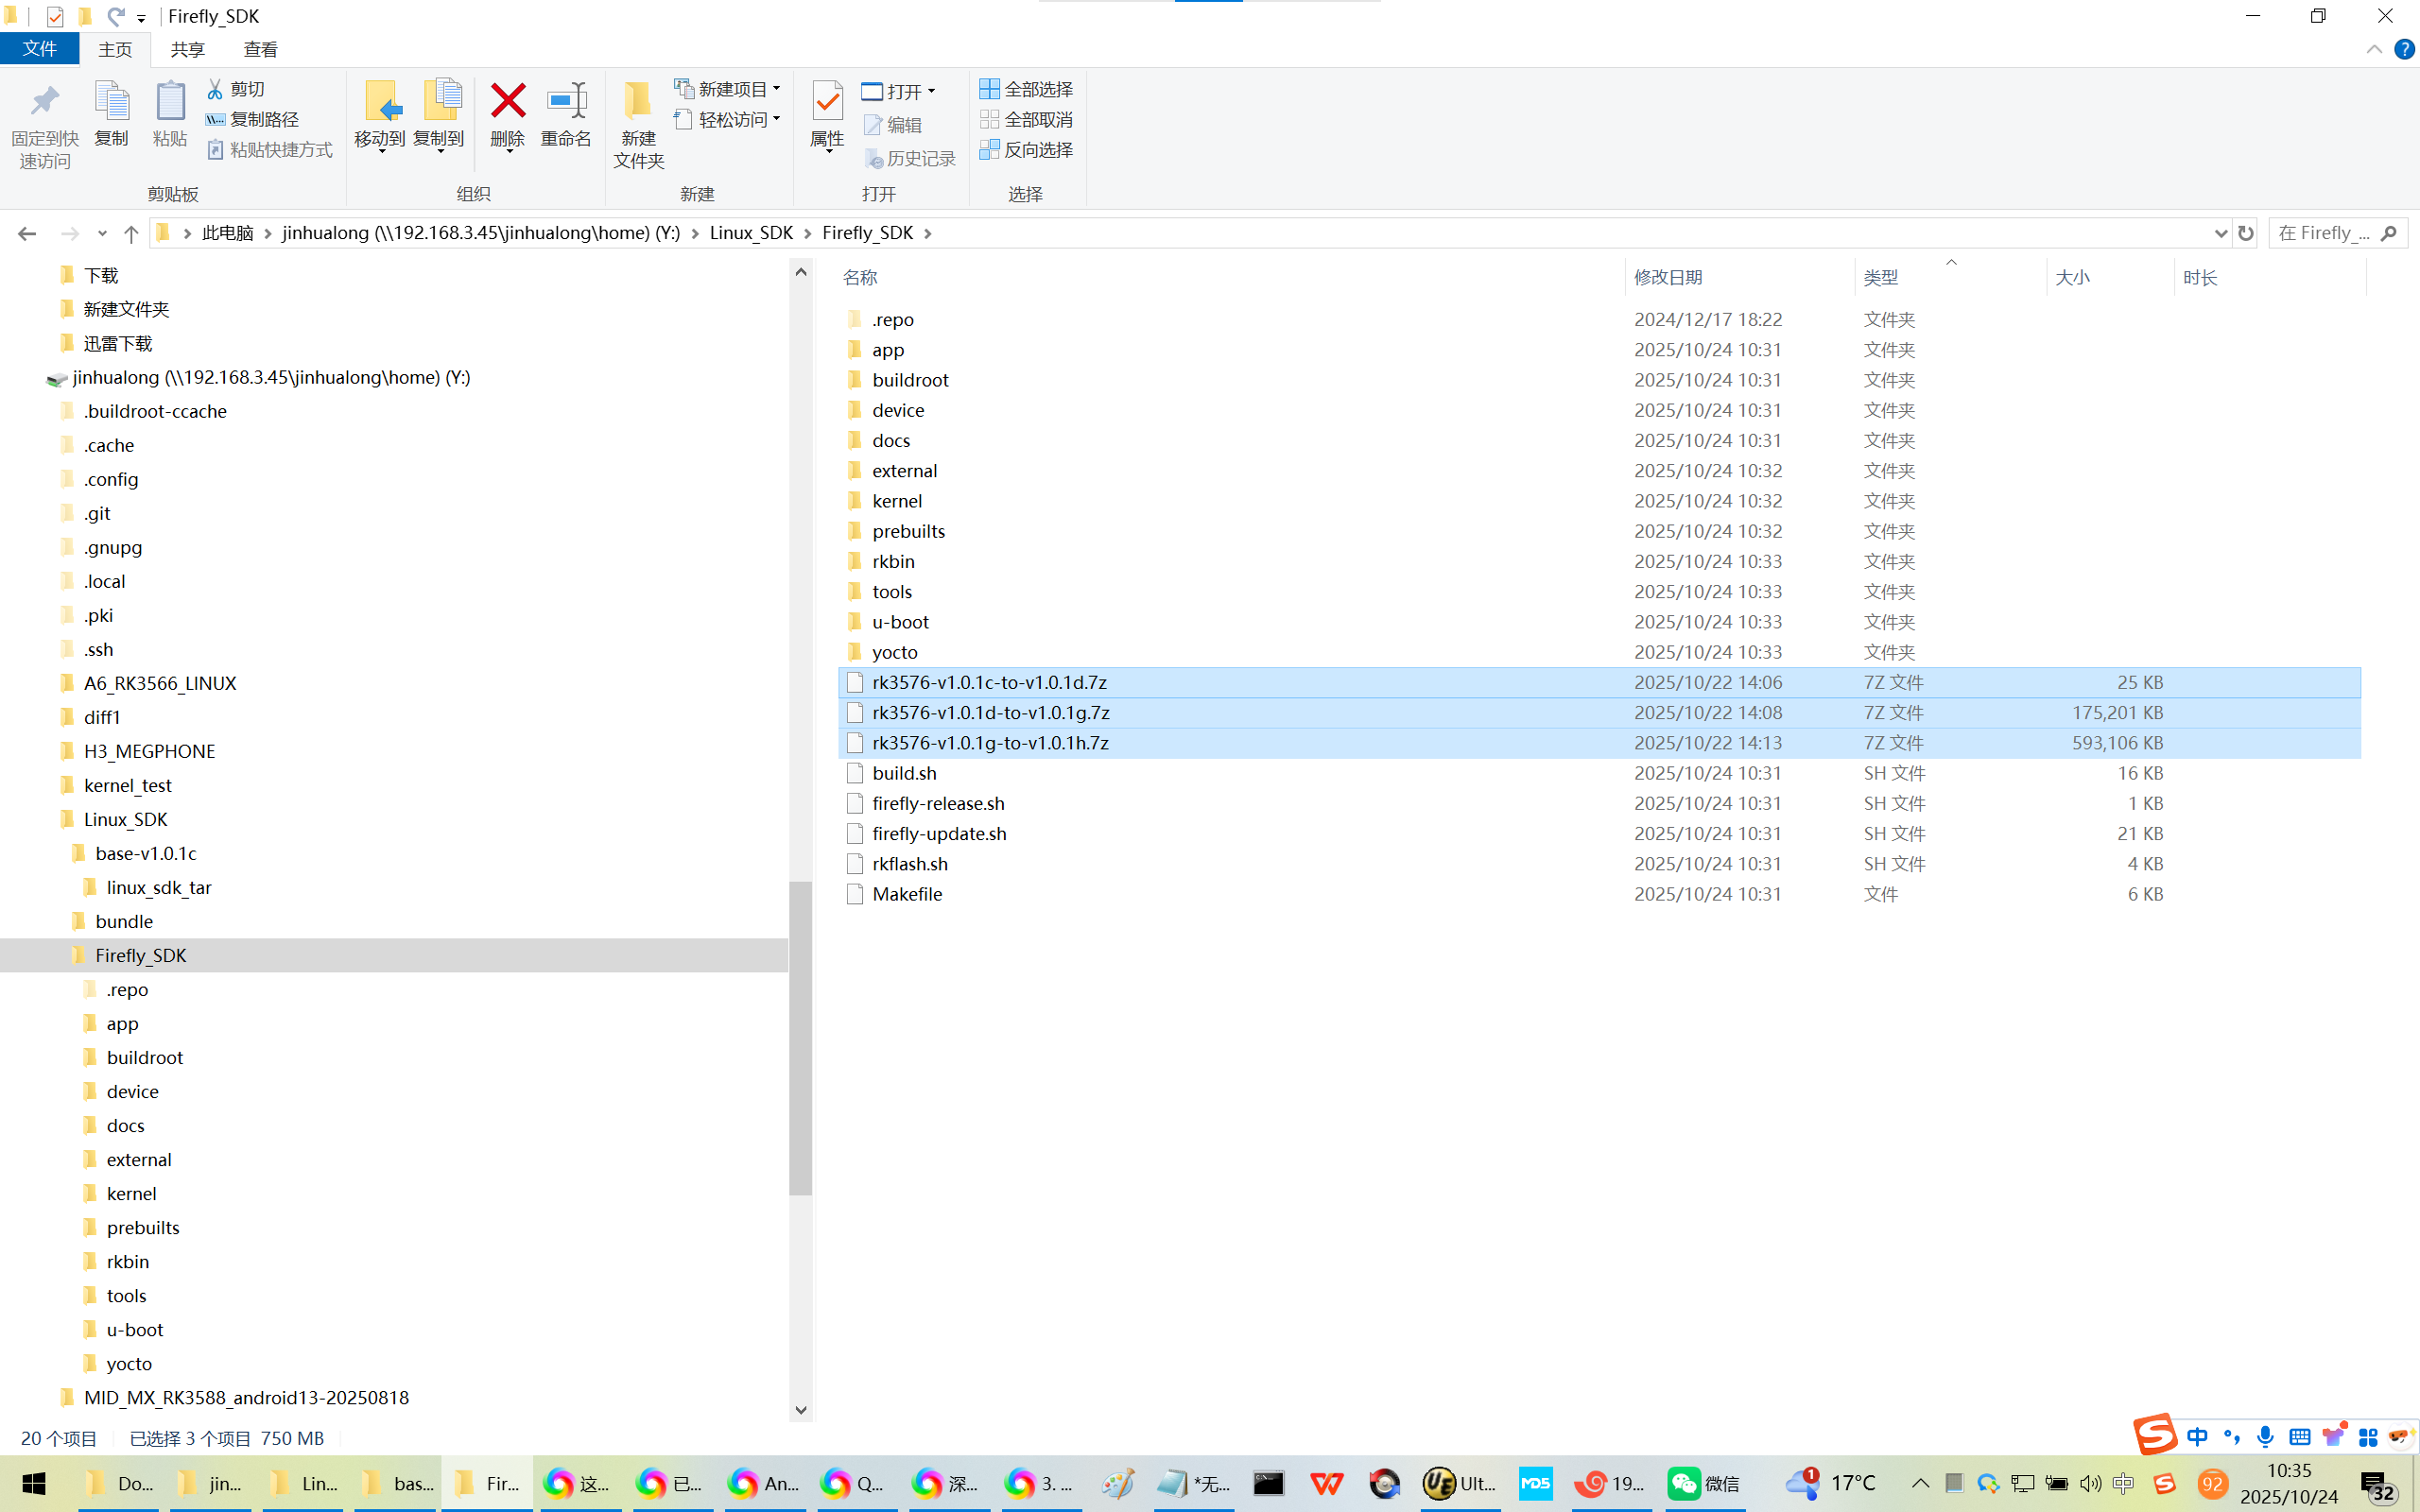Viewport: 2420px width, 1512px height.
Task: Switch to the View (查看) ribbon tab
Action: tap(260, 49)
